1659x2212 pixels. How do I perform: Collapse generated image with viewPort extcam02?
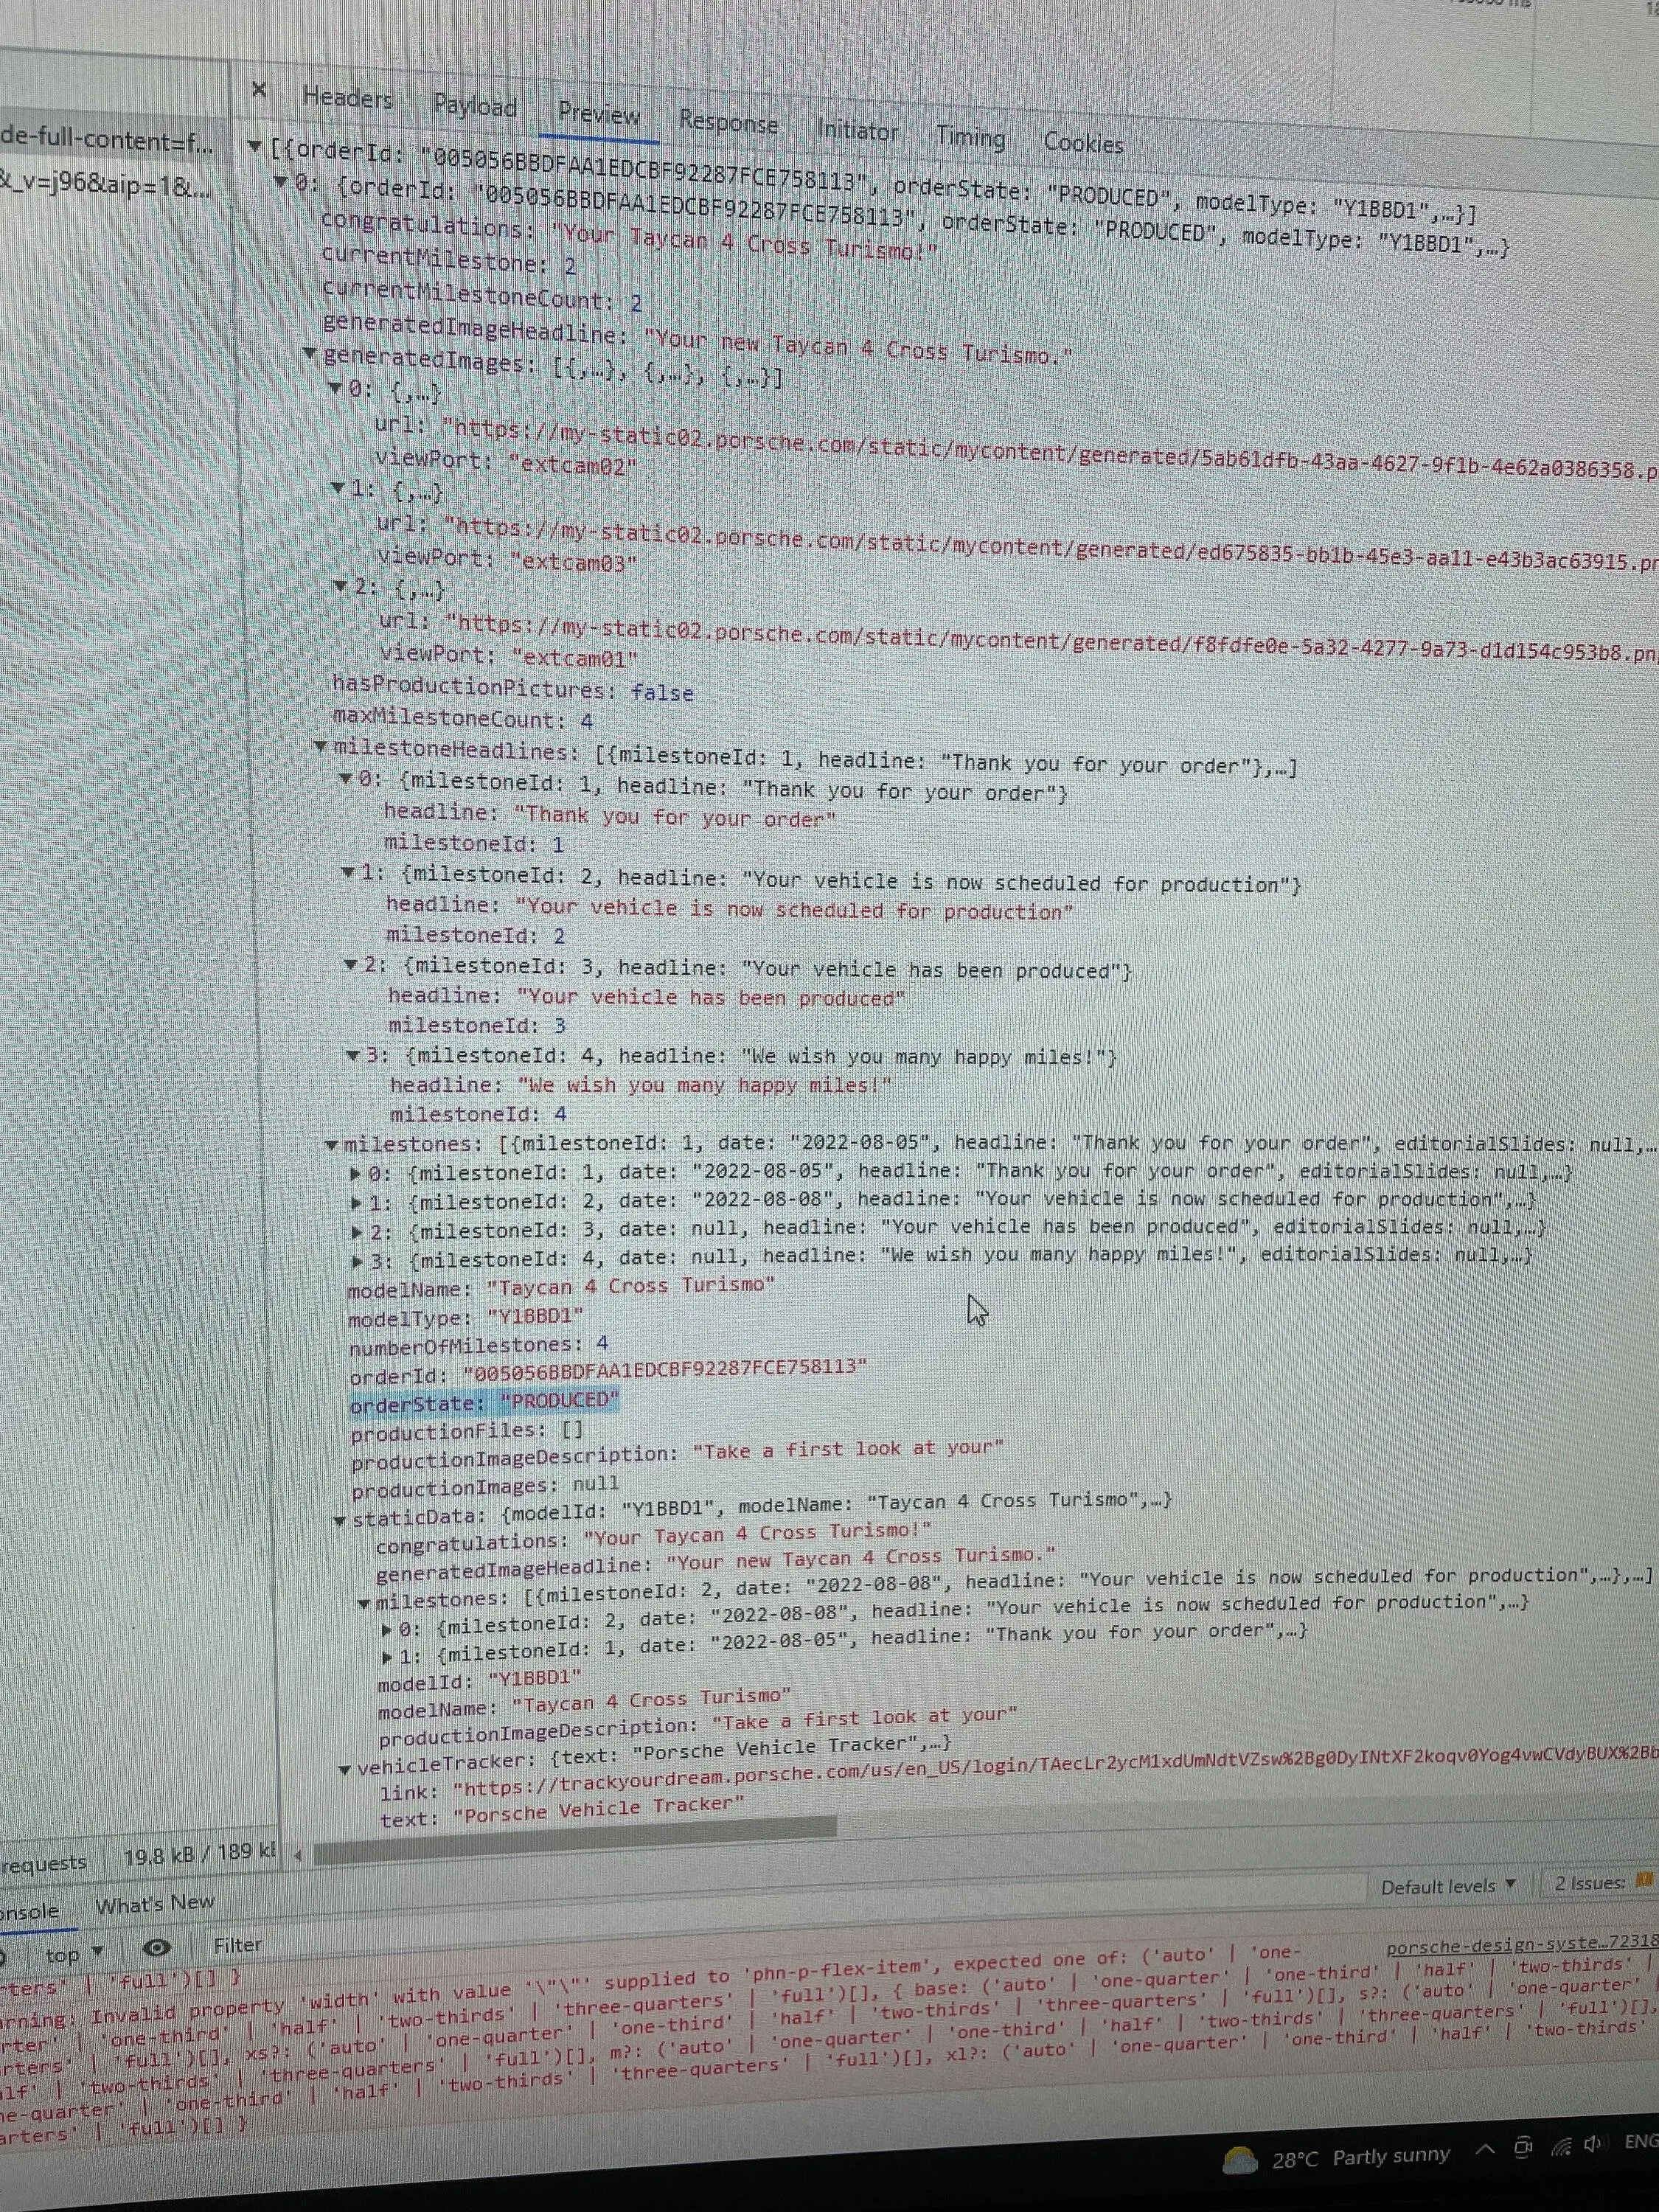point(336,387)
